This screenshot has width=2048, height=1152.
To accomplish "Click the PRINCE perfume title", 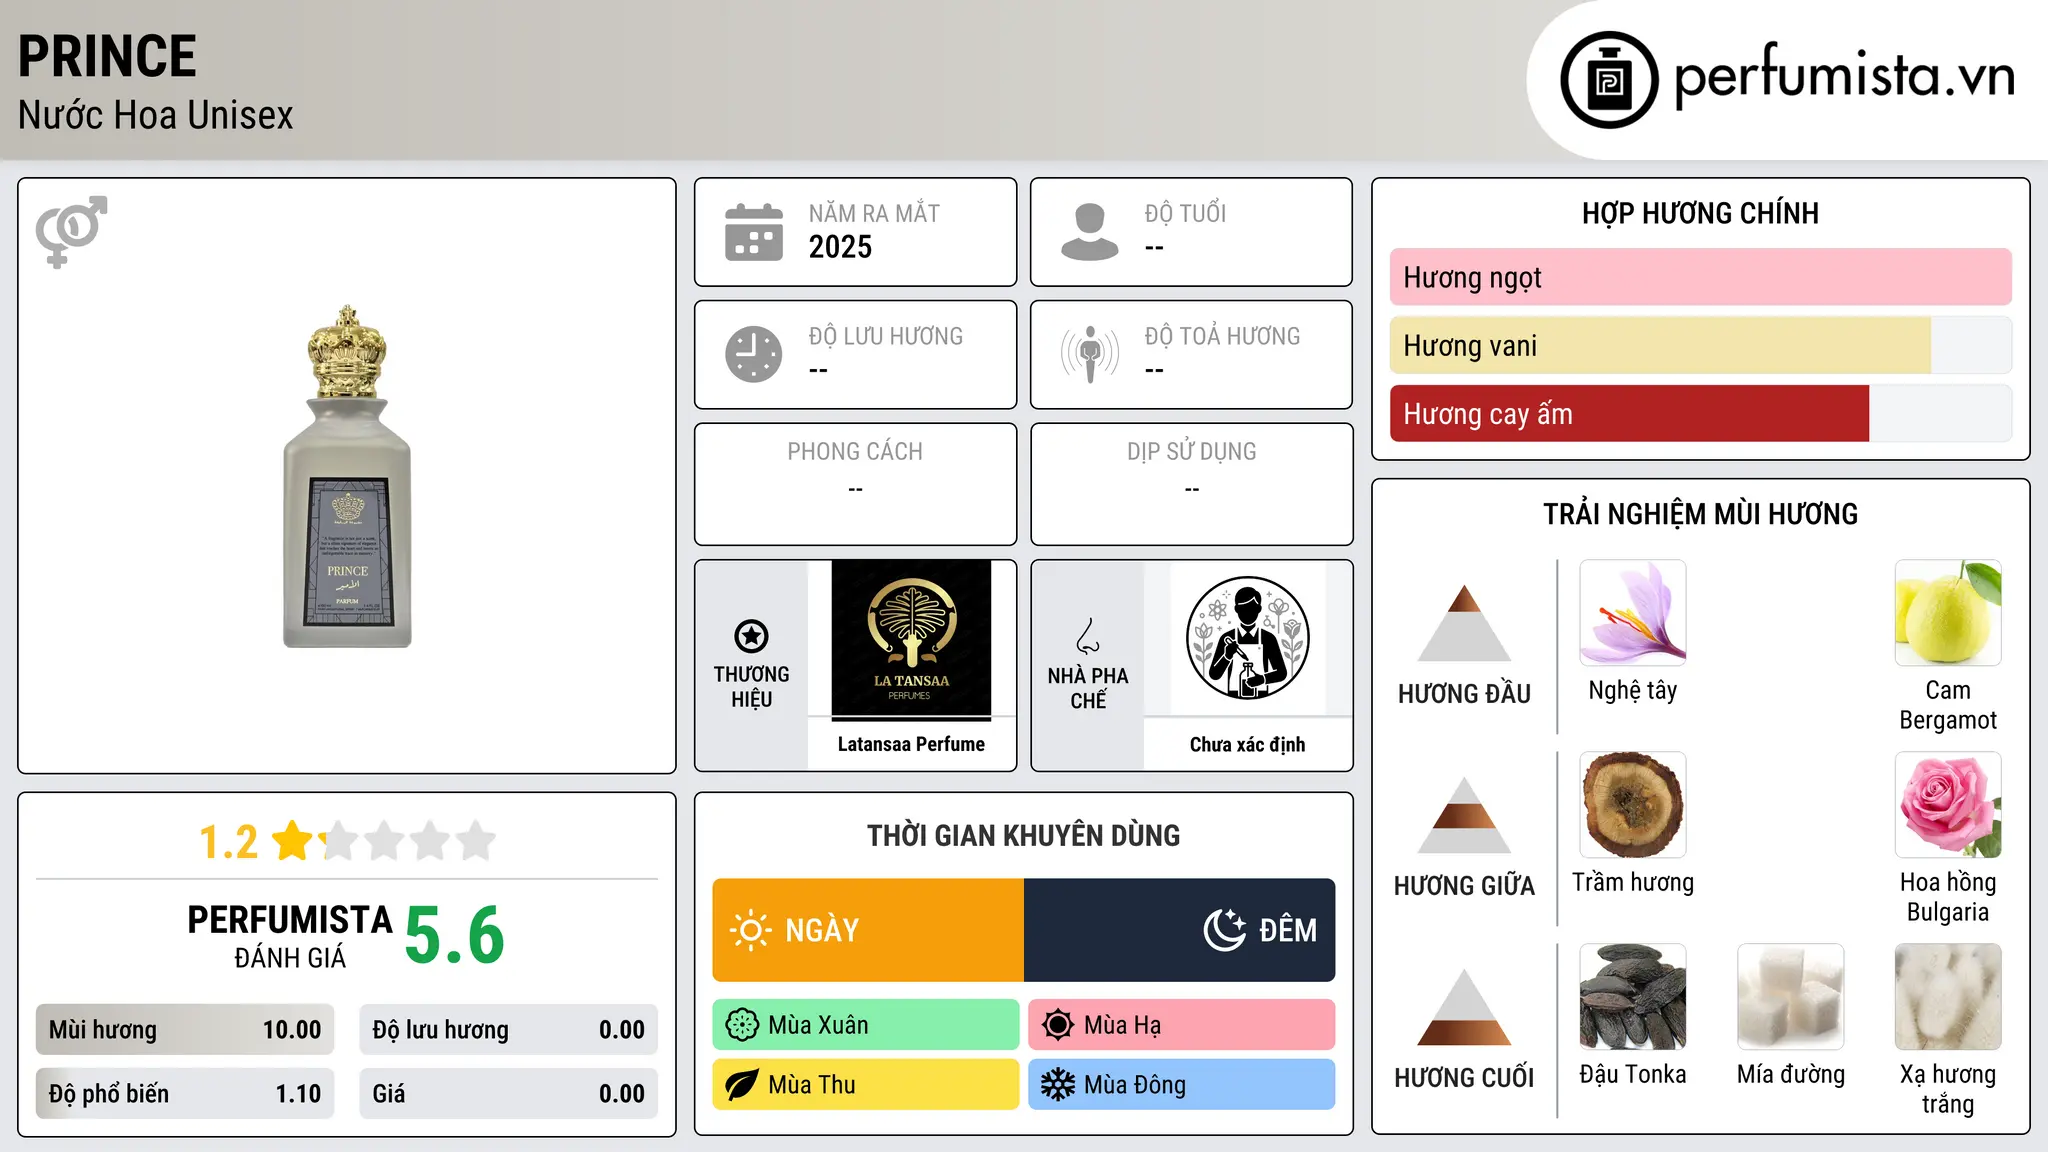I will tap(107, 57).
